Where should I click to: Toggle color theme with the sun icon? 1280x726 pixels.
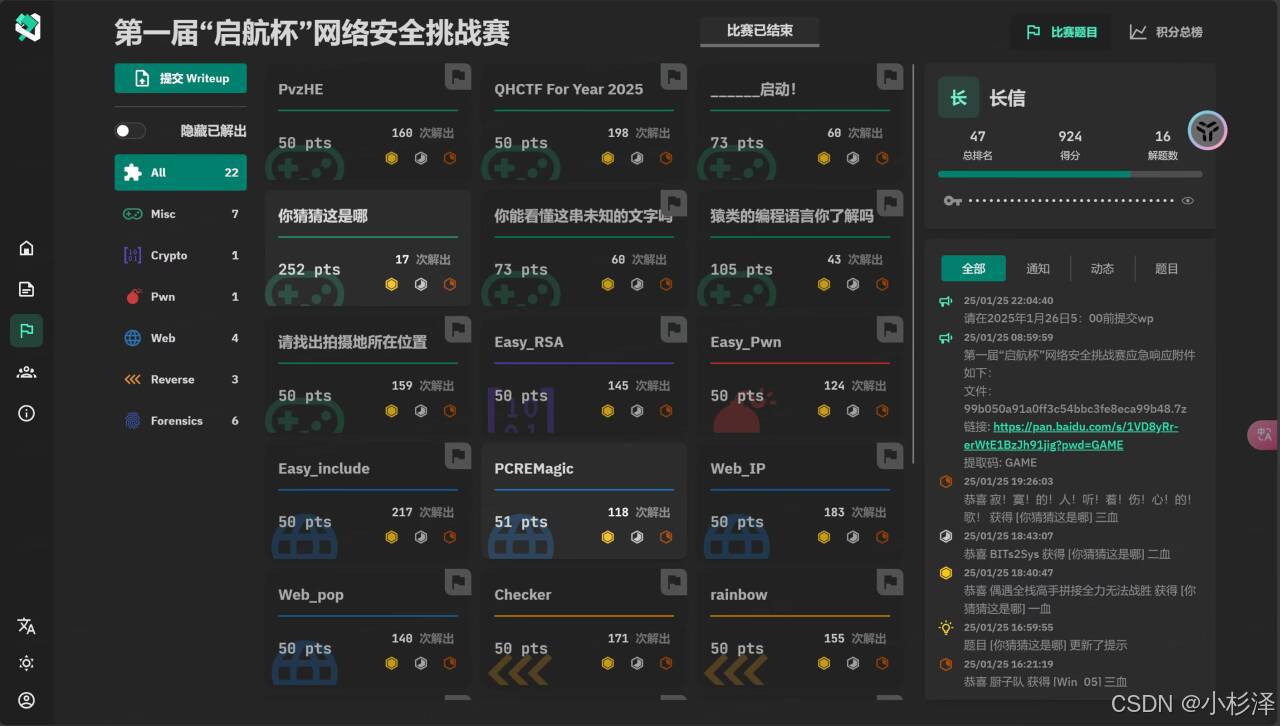pos(26,662)
